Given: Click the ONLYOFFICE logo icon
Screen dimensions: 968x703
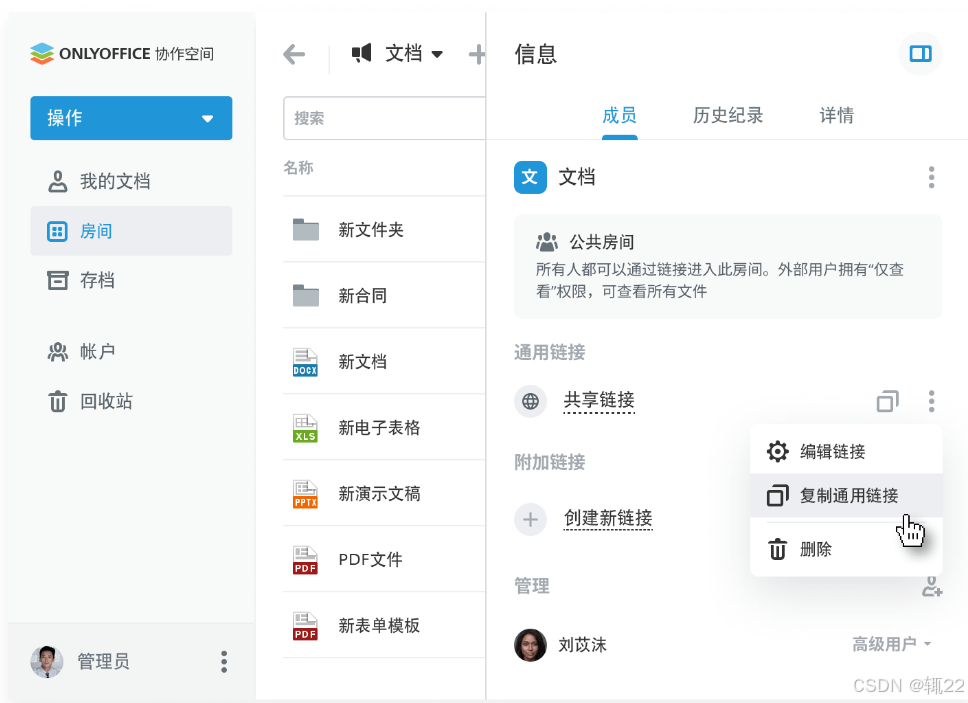Looking at the screenshot, I should (42, 54).
